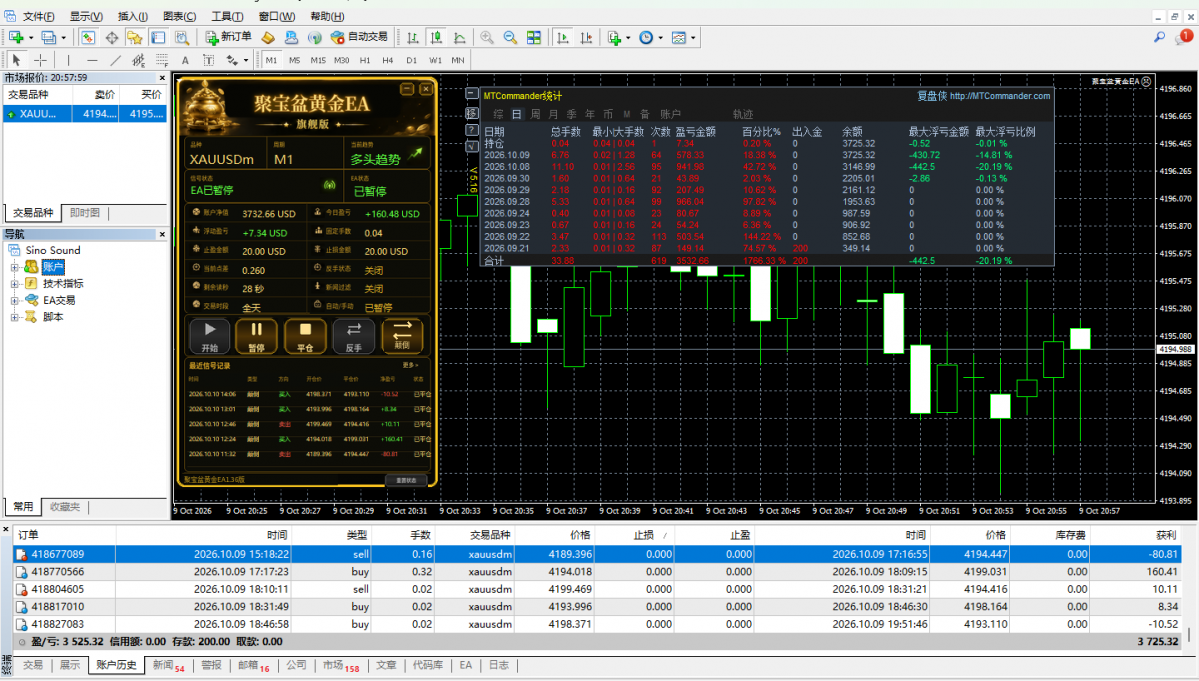Switch chart to H1 timeframe
Viewport: 1199px width, 681px height.
[365, 60]
